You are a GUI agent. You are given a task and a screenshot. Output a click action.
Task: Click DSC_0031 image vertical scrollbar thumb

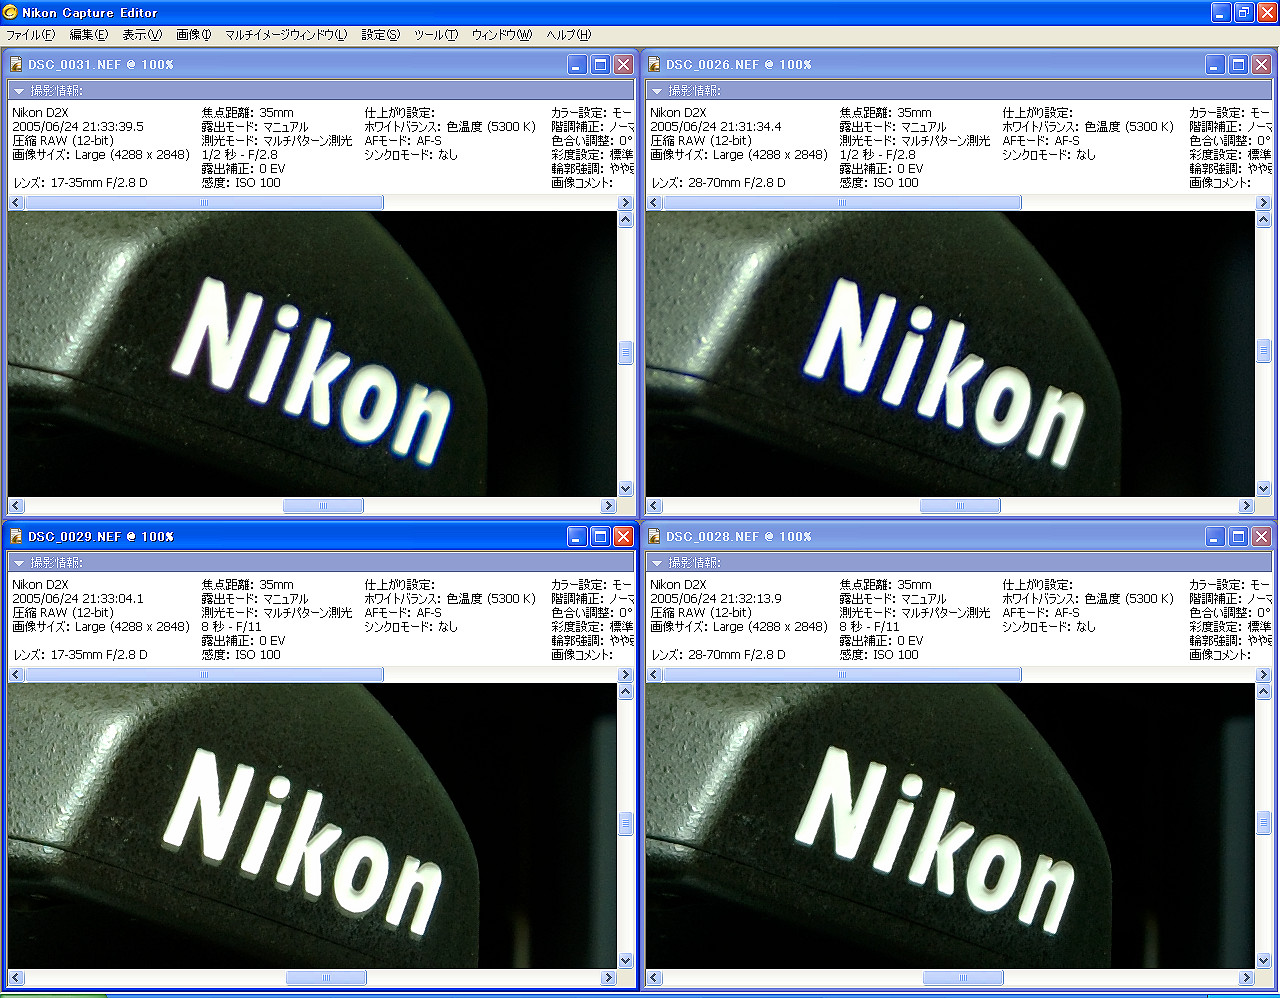point(626,352)
